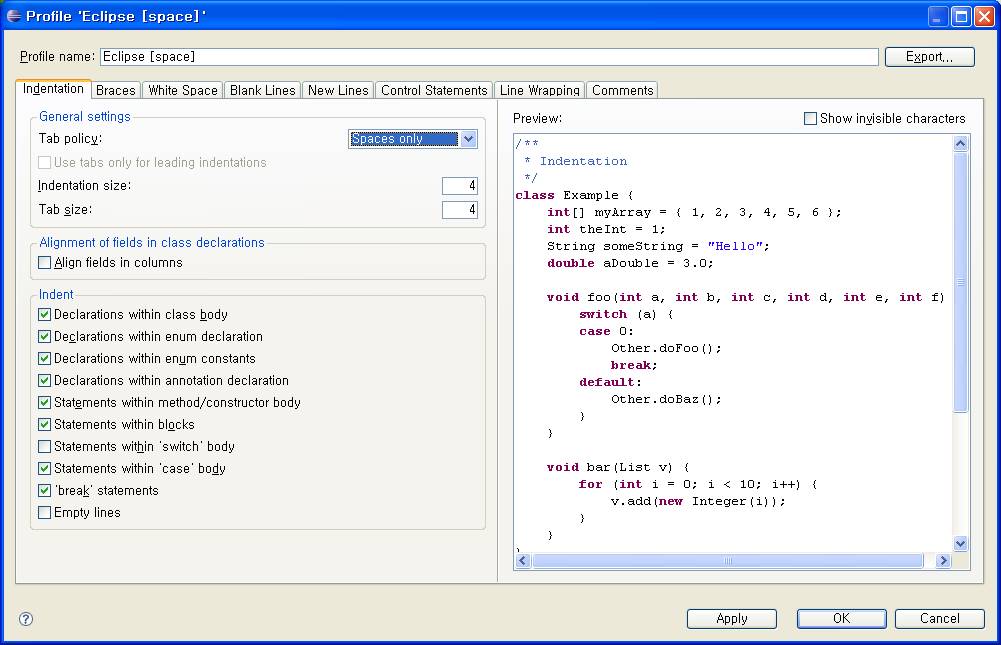Click the 'String someString' preview line
The height and width of the screenshot is (645, 1001).
658,247
